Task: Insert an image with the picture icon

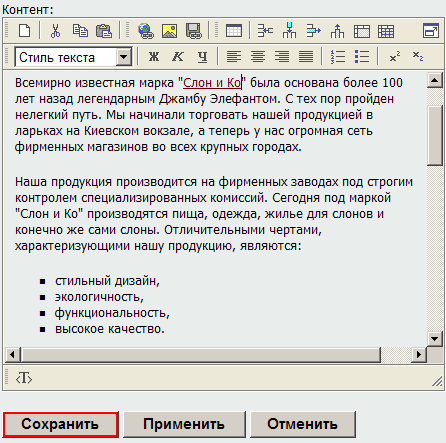Action: 169,31
